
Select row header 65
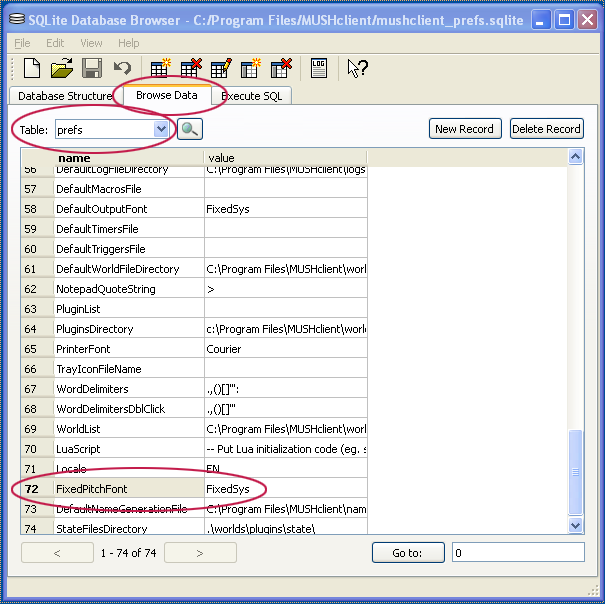37,349
